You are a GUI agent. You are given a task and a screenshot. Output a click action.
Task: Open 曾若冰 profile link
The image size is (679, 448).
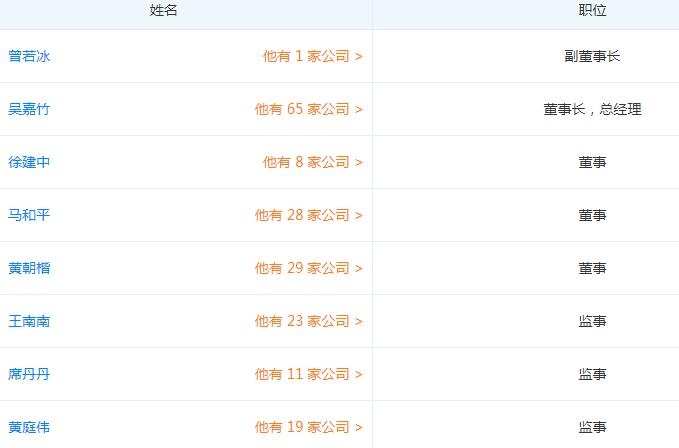point(29,57)
